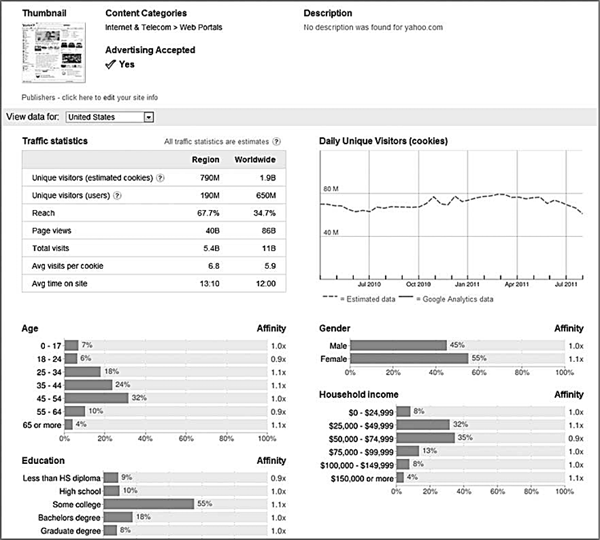Click the Worldwide column header
600x540 pixels.
[x=255, y=159]
